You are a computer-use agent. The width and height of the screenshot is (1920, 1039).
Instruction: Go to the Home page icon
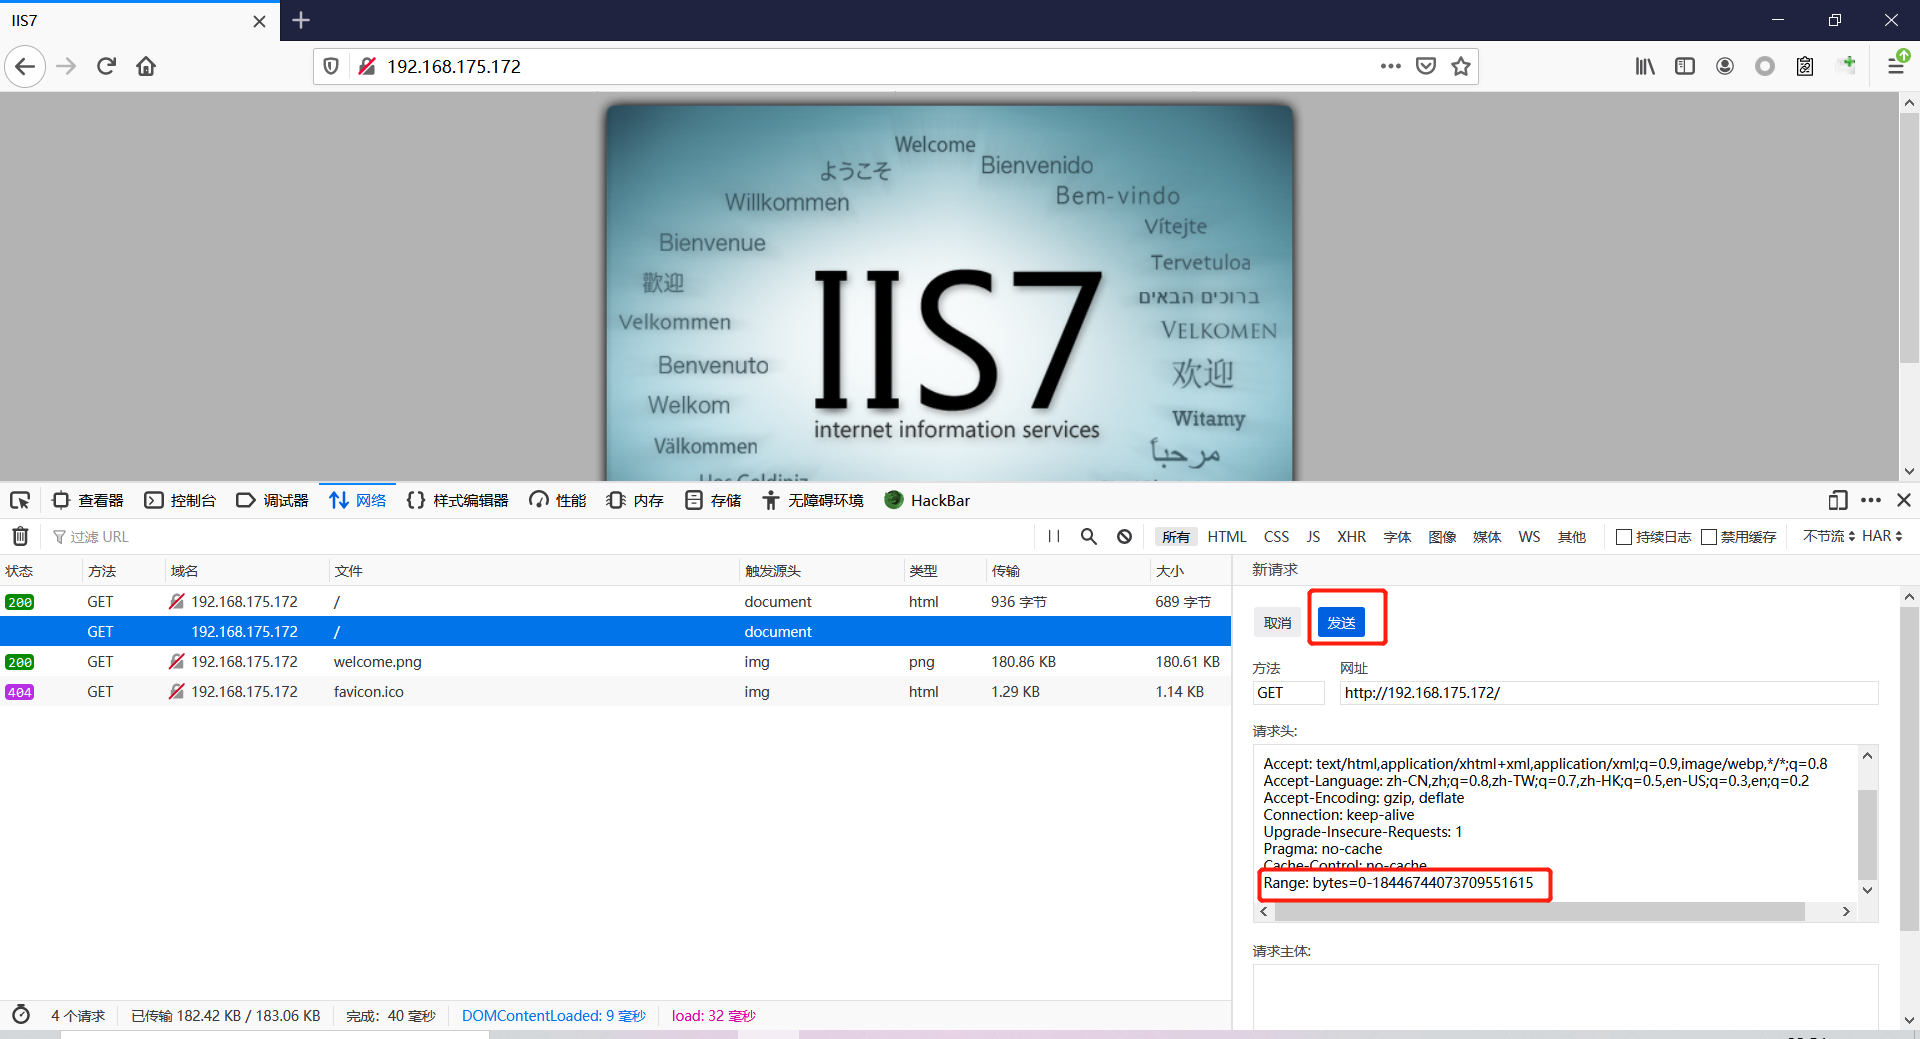146,67
